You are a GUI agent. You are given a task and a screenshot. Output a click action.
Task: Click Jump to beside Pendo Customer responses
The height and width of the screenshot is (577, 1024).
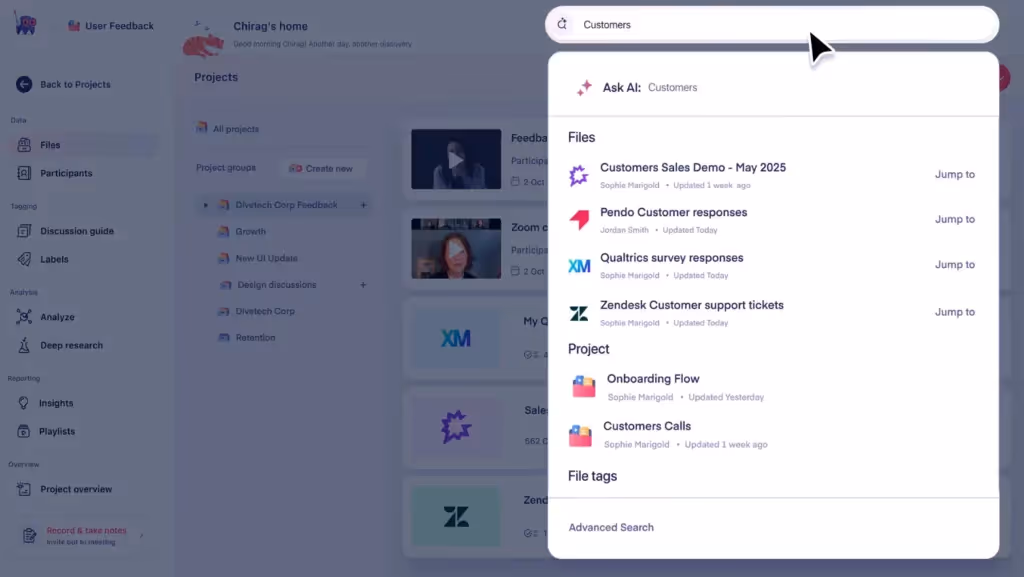tap(954, 219)
